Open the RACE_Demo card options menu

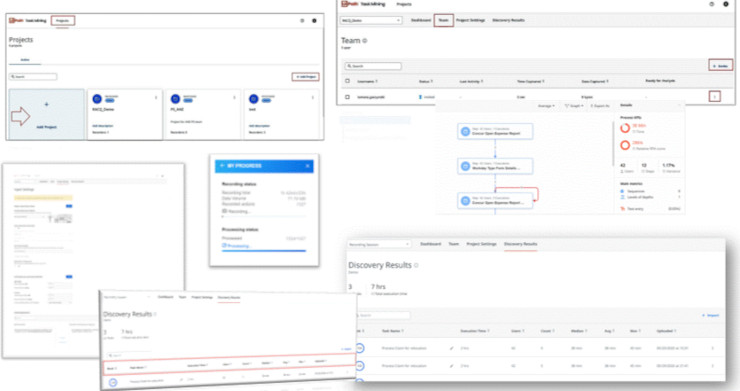point(156,98)
